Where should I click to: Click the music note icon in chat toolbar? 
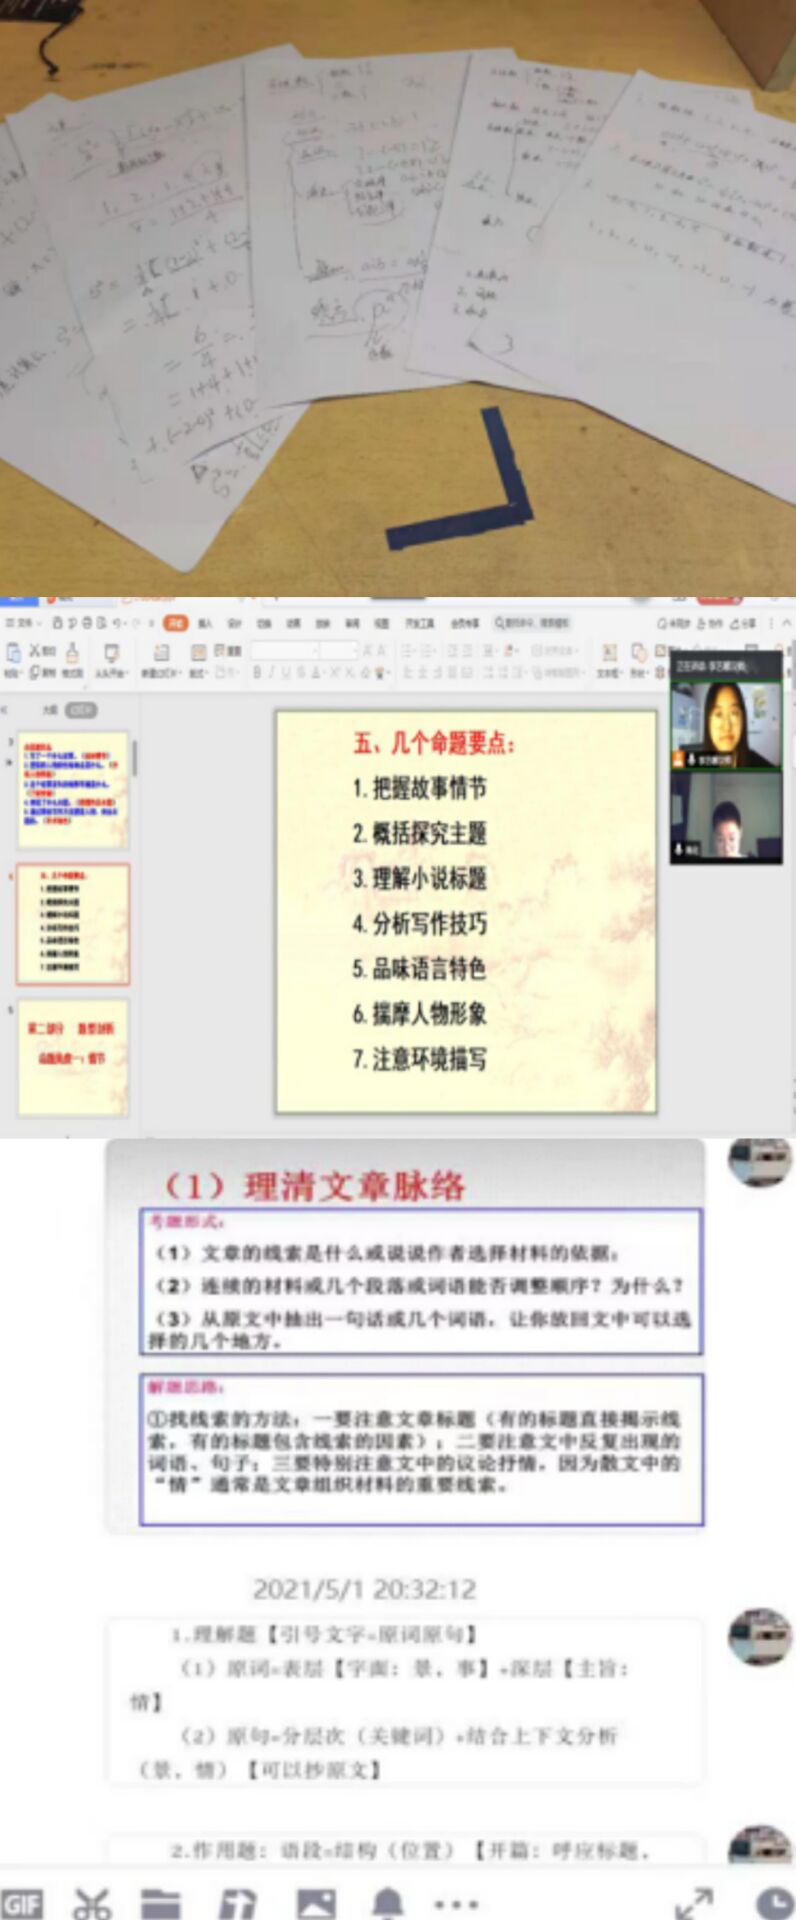(238, 1903)
